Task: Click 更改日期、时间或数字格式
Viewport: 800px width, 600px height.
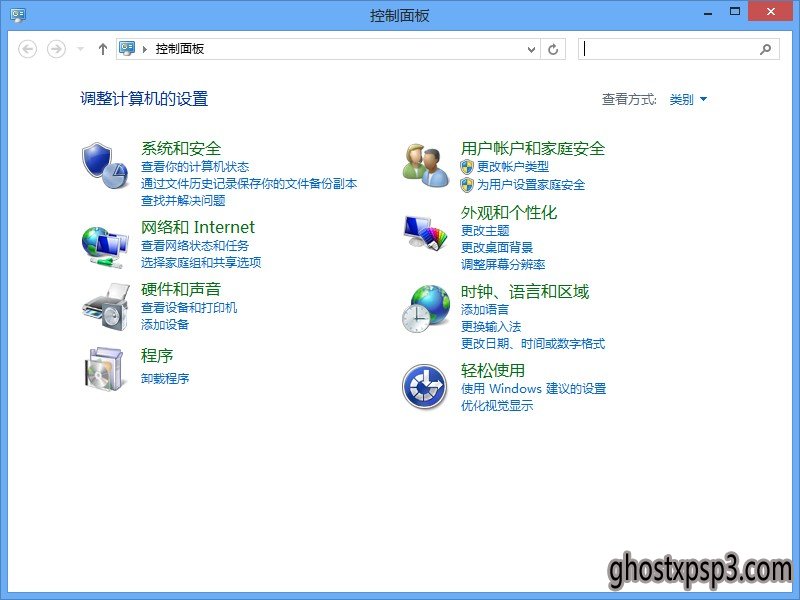Action: coord(533,343)
